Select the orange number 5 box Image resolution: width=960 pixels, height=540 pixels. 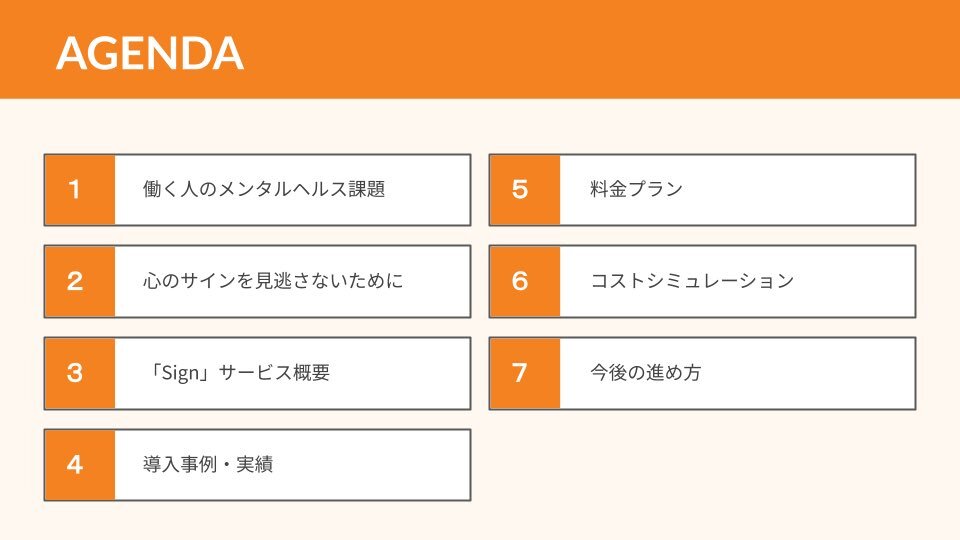point(525,190)
